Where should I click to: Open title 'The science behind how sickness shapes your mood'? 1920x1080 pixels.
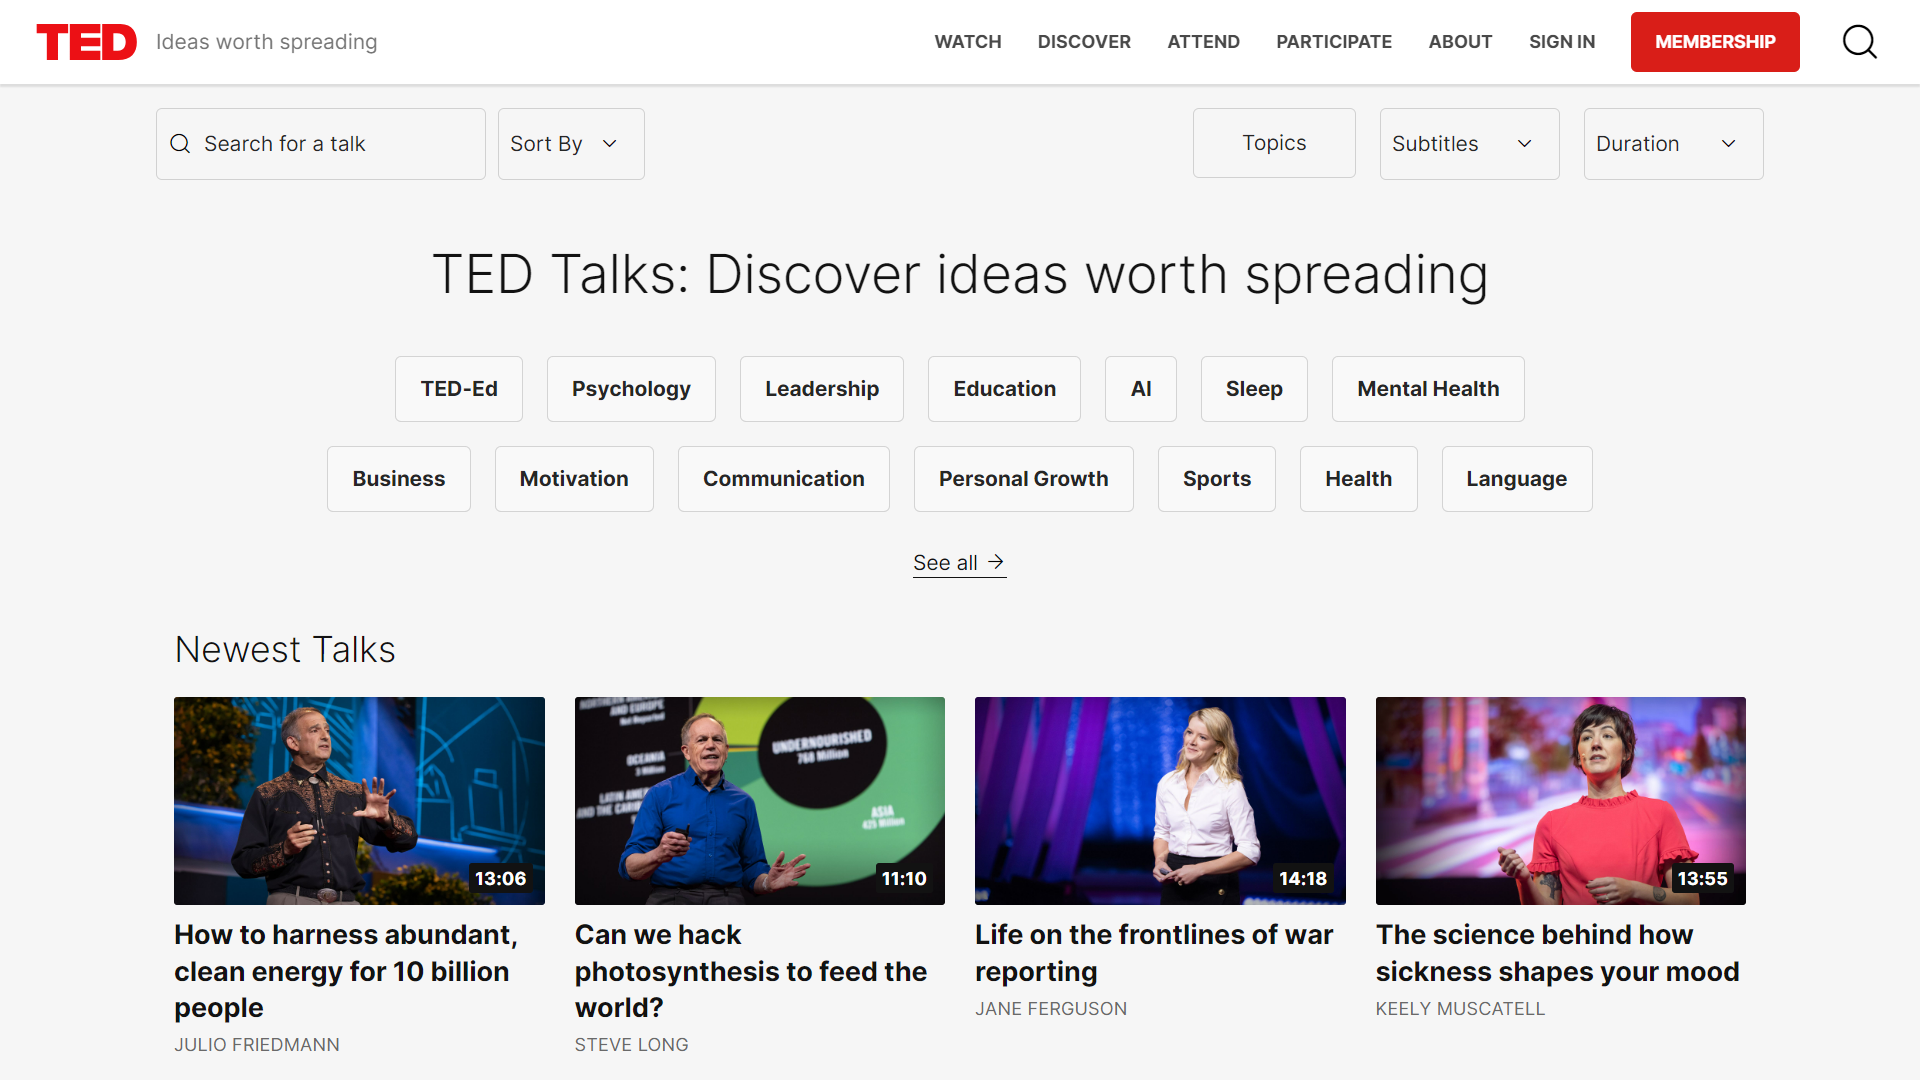pos(1558,953)
